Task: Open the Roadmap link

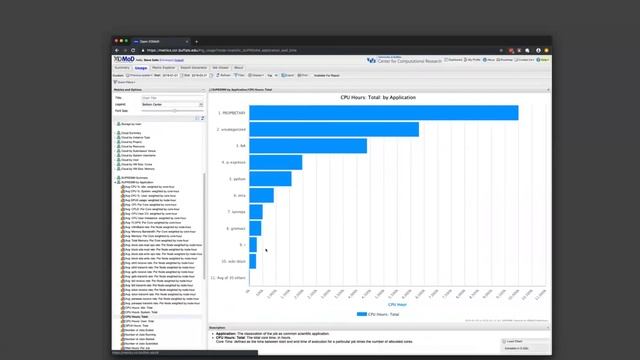Action: tap(504, 60)
